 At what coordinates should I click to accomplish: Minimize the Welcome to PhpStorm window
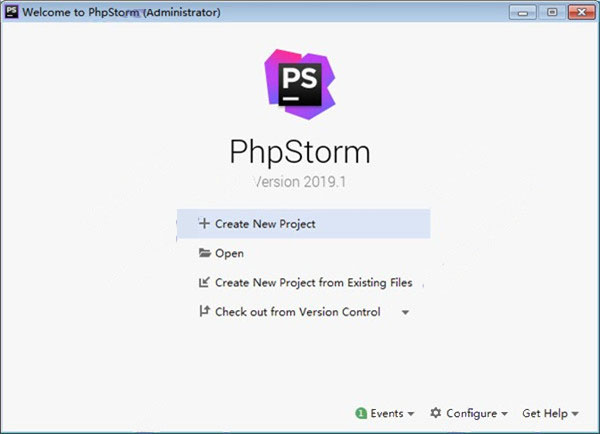pos(522,12)
